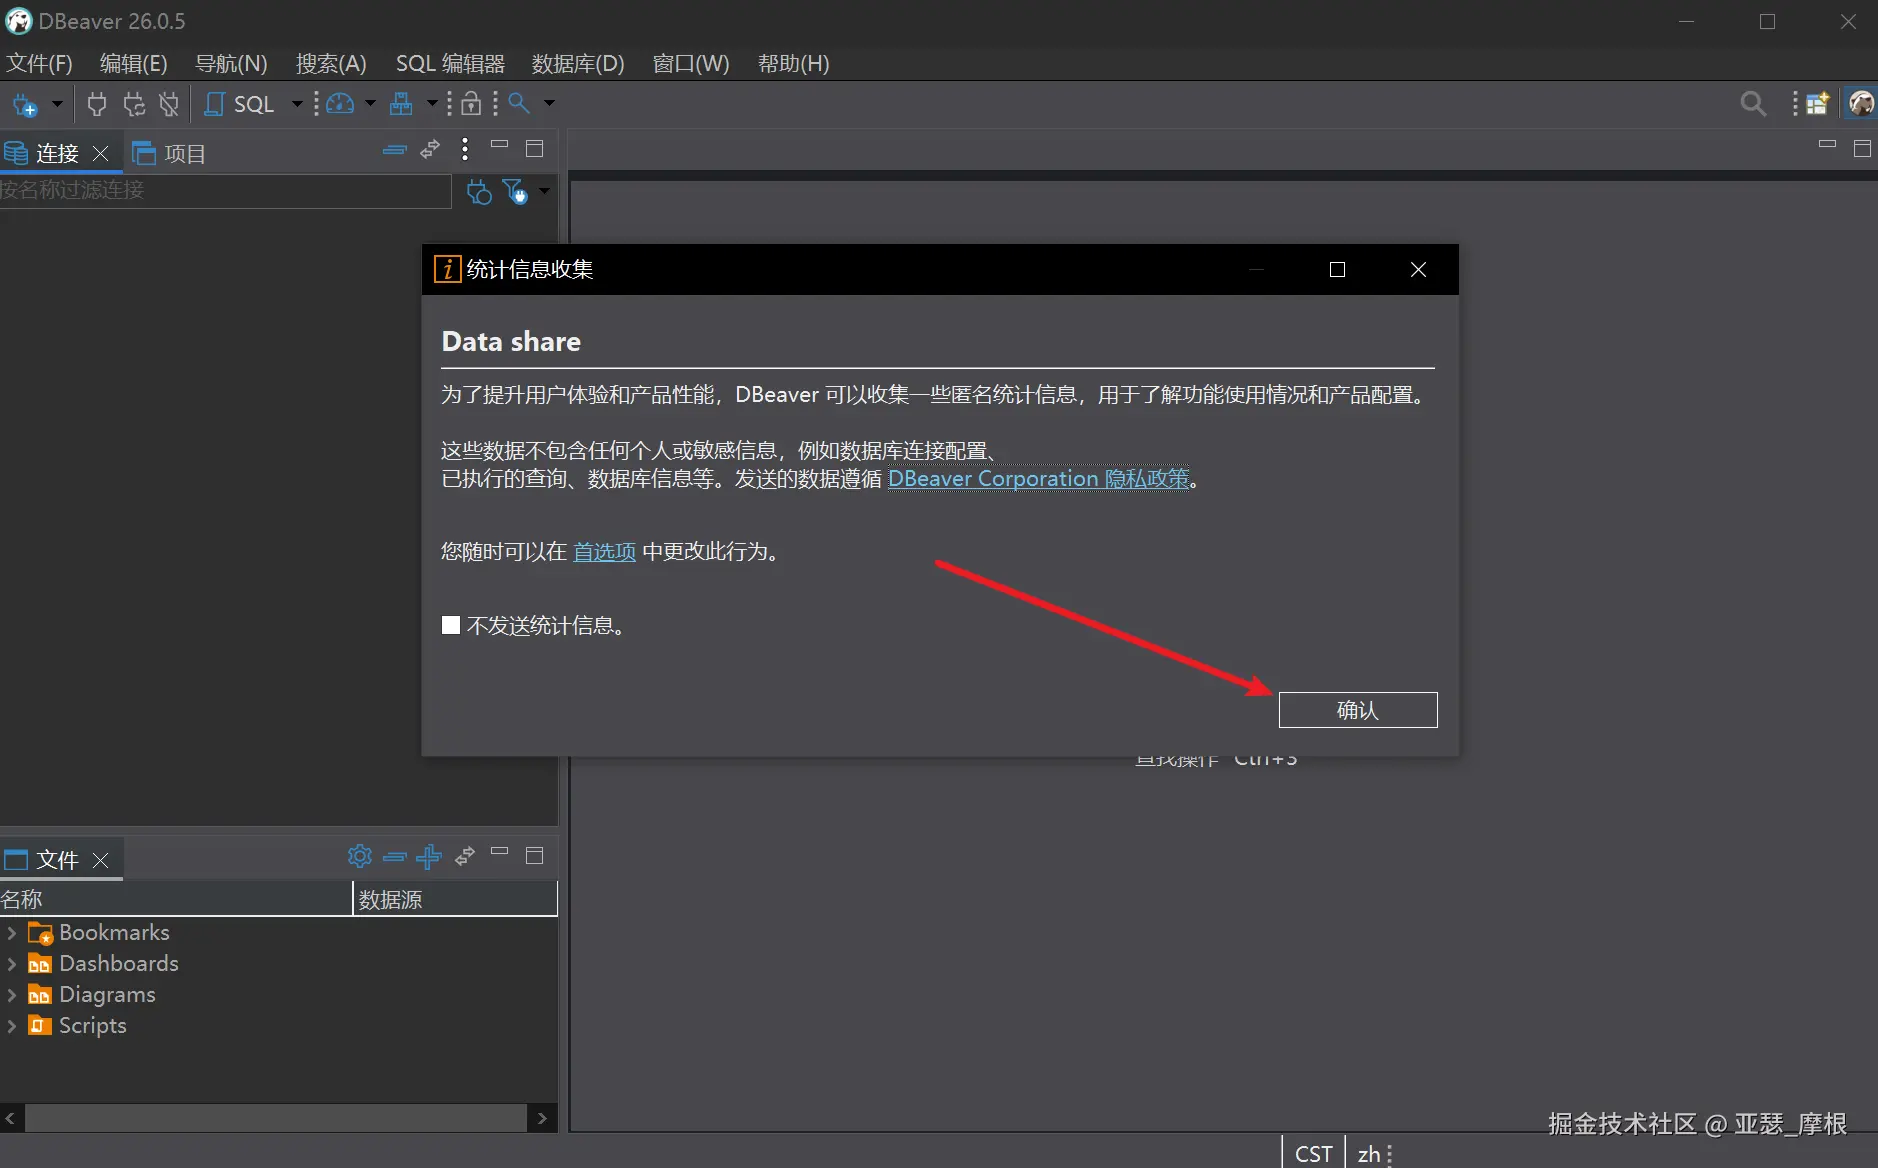Open the 导航(N) menu

[x=231, y=64]
